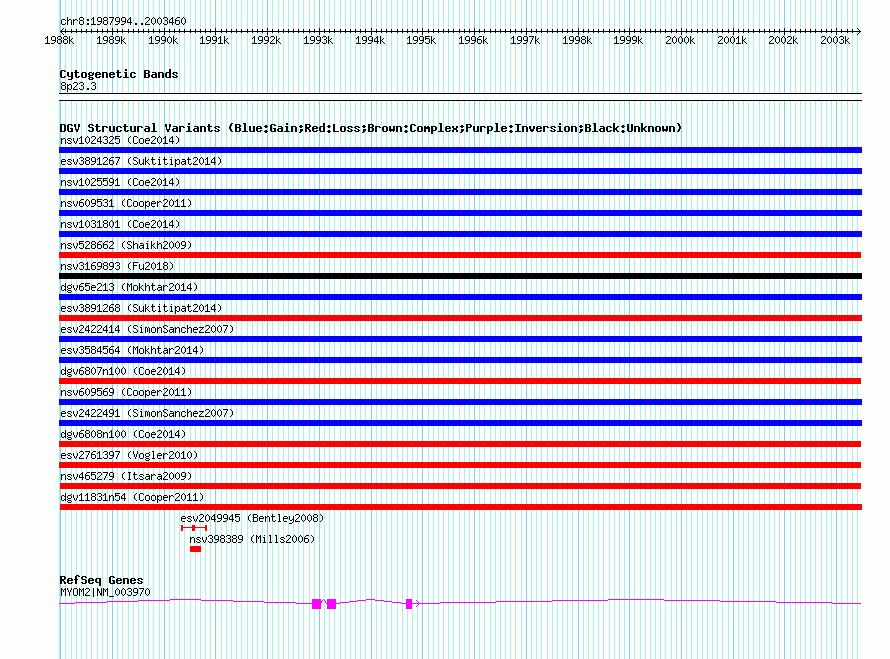Click the 1995k position on the ruler
This screenshot has width=890, height=659.
click(420, 41)
